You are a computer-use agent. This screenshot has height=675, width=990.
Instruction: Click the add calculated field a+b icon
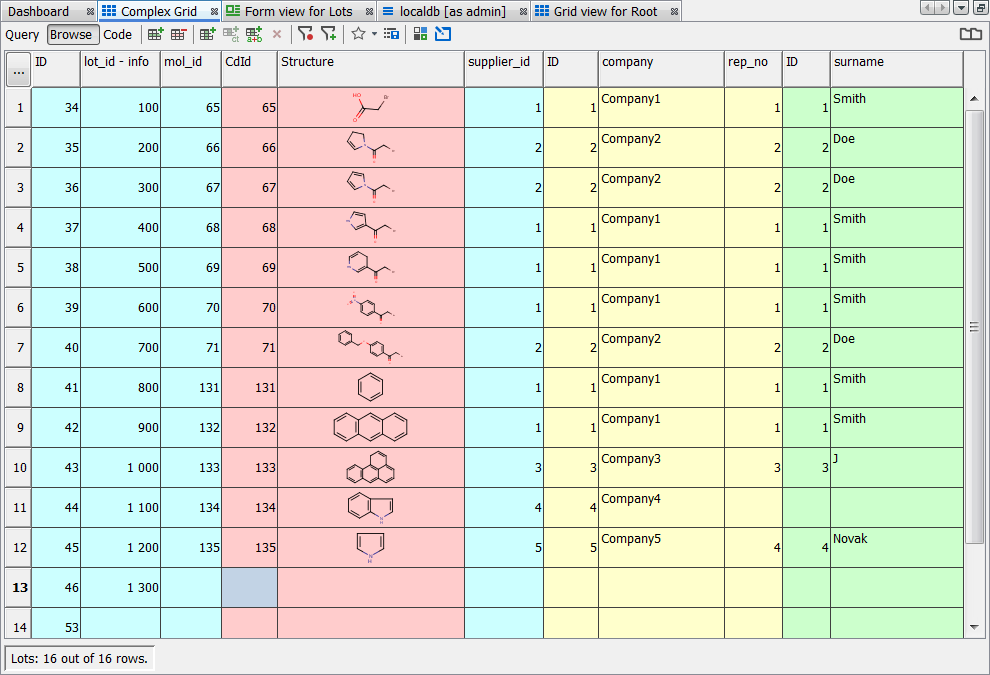tap(254, 34)
